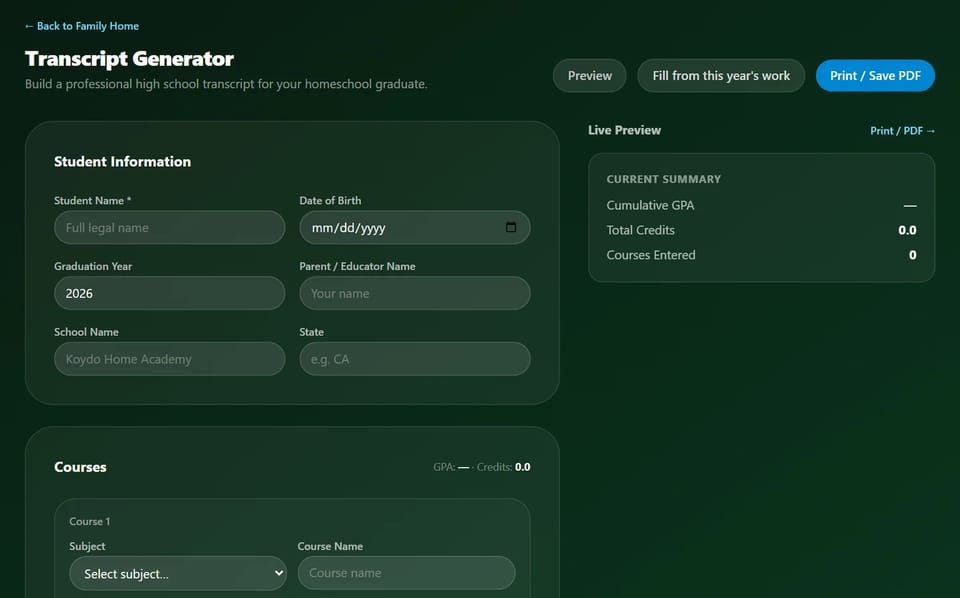960x598 pixels.
Task: Click the Course Name input in Course 1
Action: [407, 573]
